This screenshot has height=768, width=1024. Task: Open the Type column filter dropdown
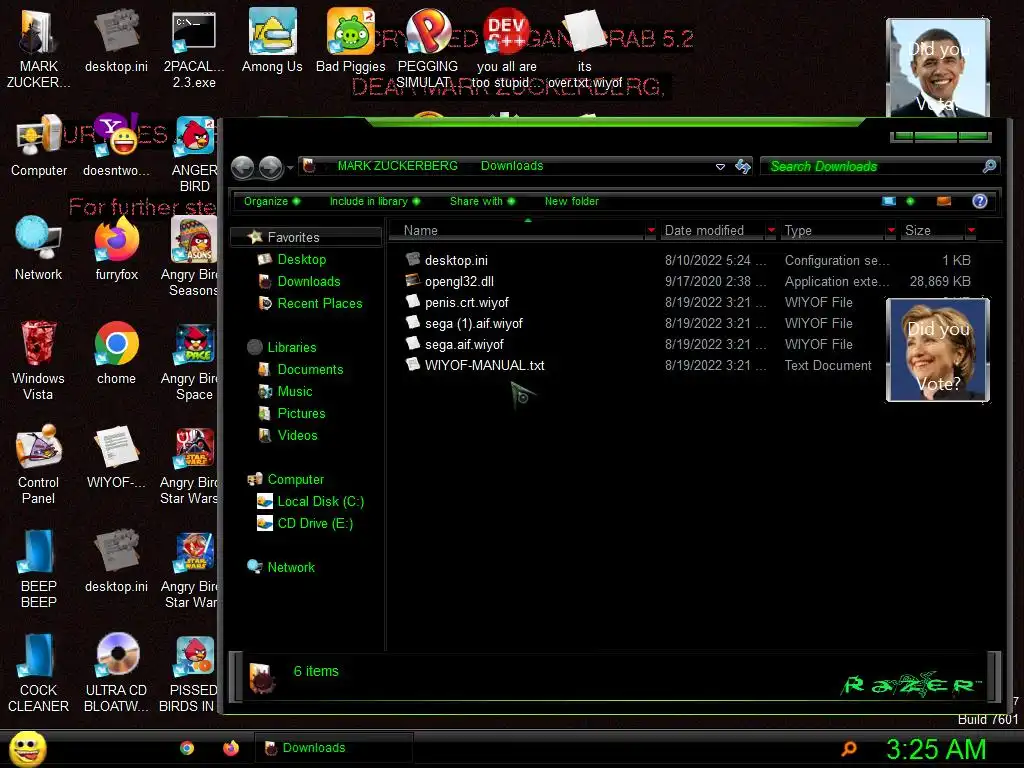click(891, 230)
